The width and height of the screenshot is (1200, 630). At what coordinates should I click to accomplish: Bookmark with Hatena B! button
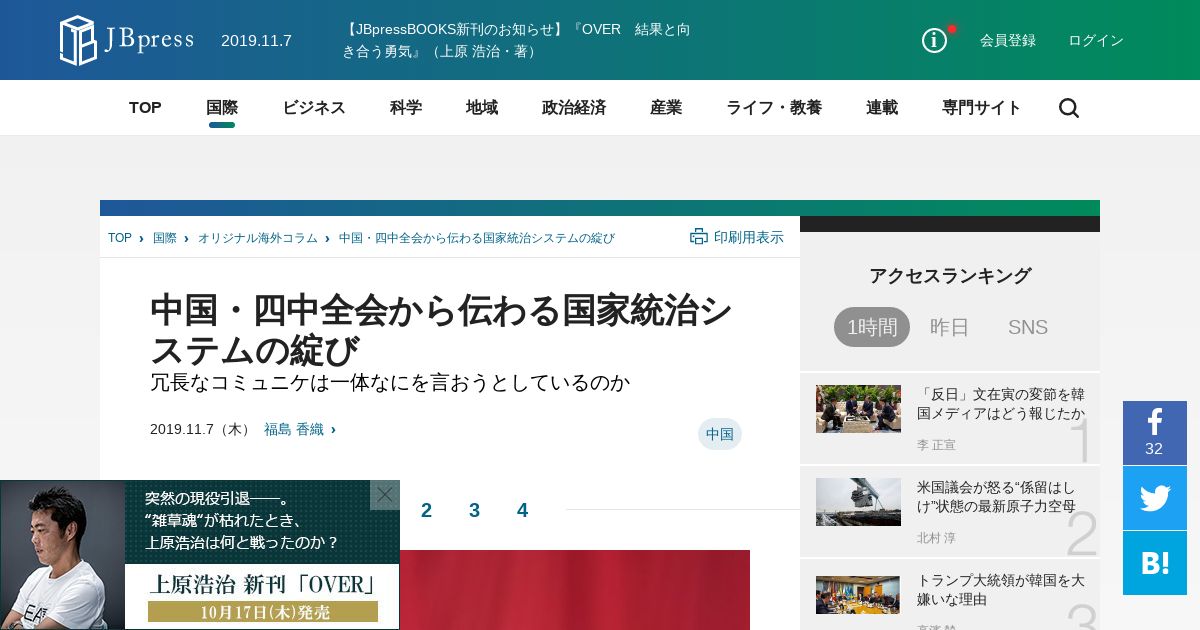tap(1155, 563)
